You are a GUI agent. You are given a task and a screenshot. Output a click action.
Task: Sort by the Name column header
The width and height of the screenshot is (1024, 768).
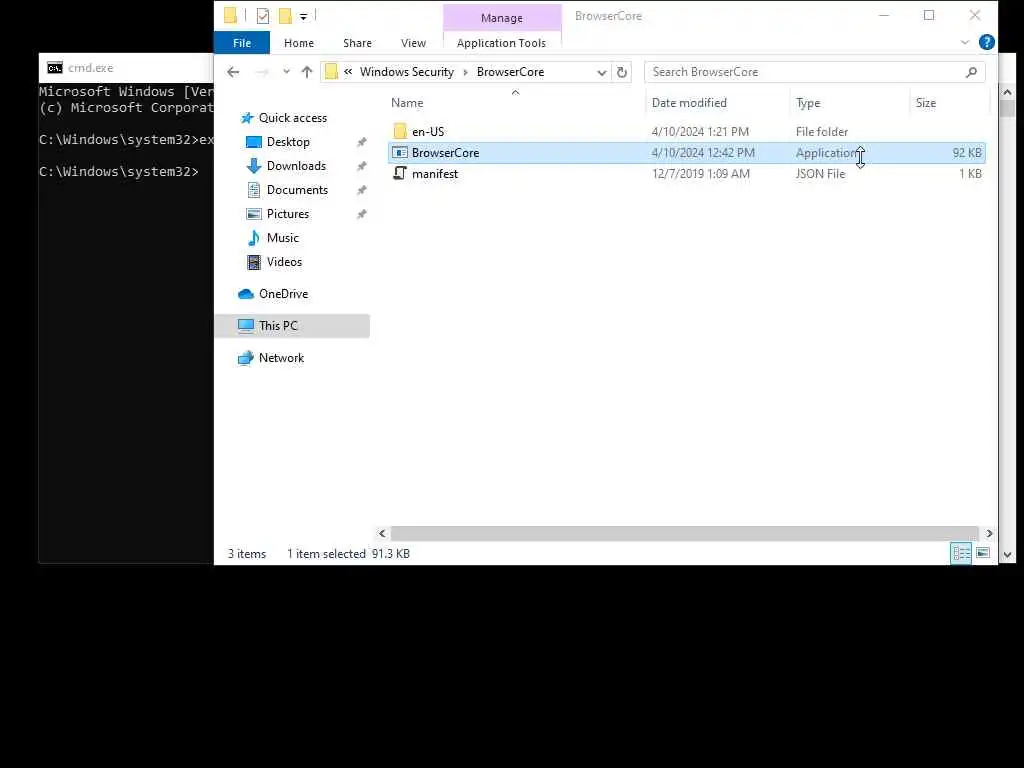(407, 103)
